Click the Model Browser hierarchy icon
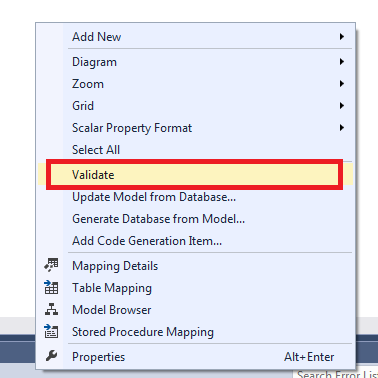 (51, 309)
